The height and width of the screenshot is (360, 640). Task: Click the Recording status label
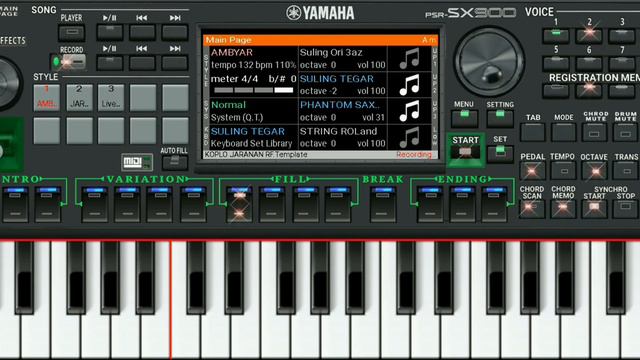tap(414, 155)
